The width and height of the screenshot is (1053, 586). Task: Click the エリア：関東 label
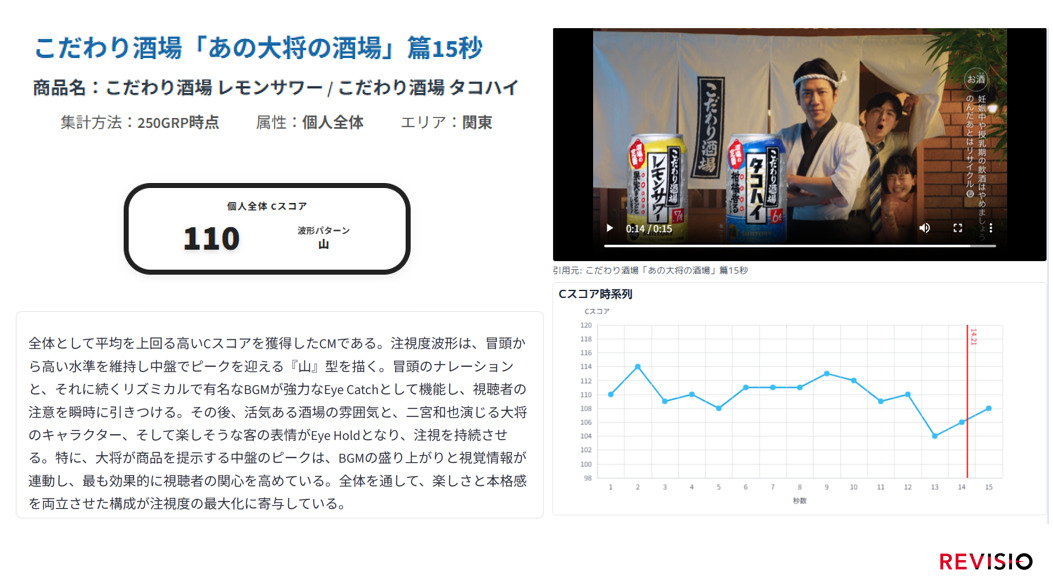pyautogui.click(x=447, y=122)
